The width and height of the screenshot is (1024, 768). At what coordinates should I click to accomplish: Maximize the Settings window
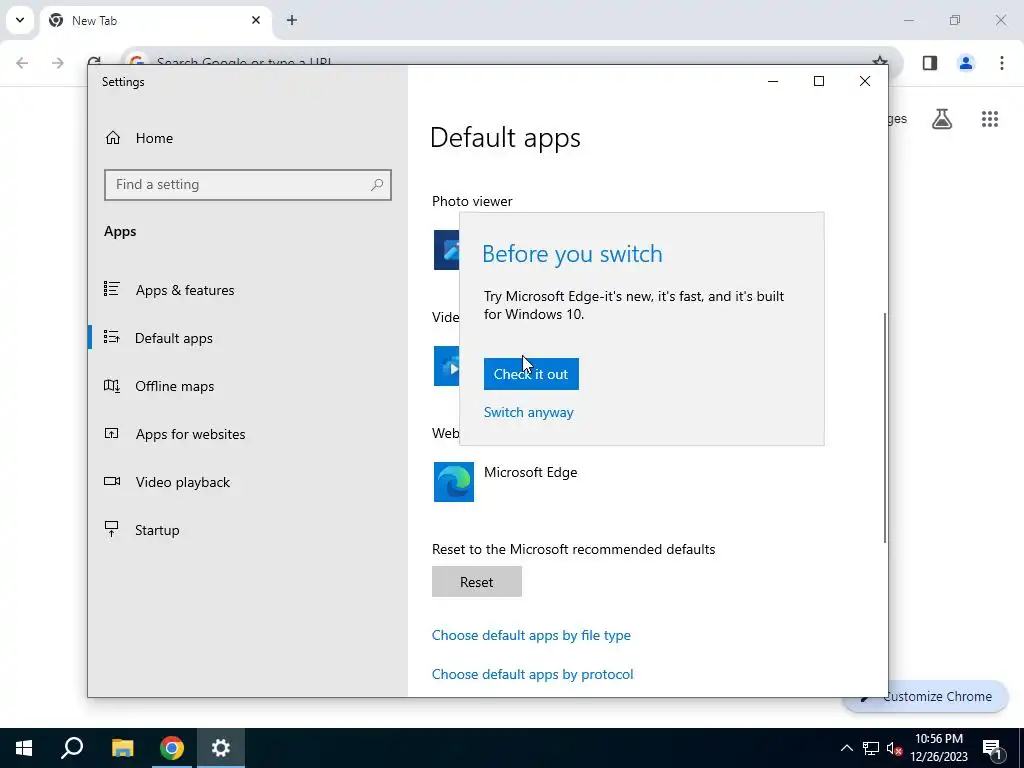[819, 81]
